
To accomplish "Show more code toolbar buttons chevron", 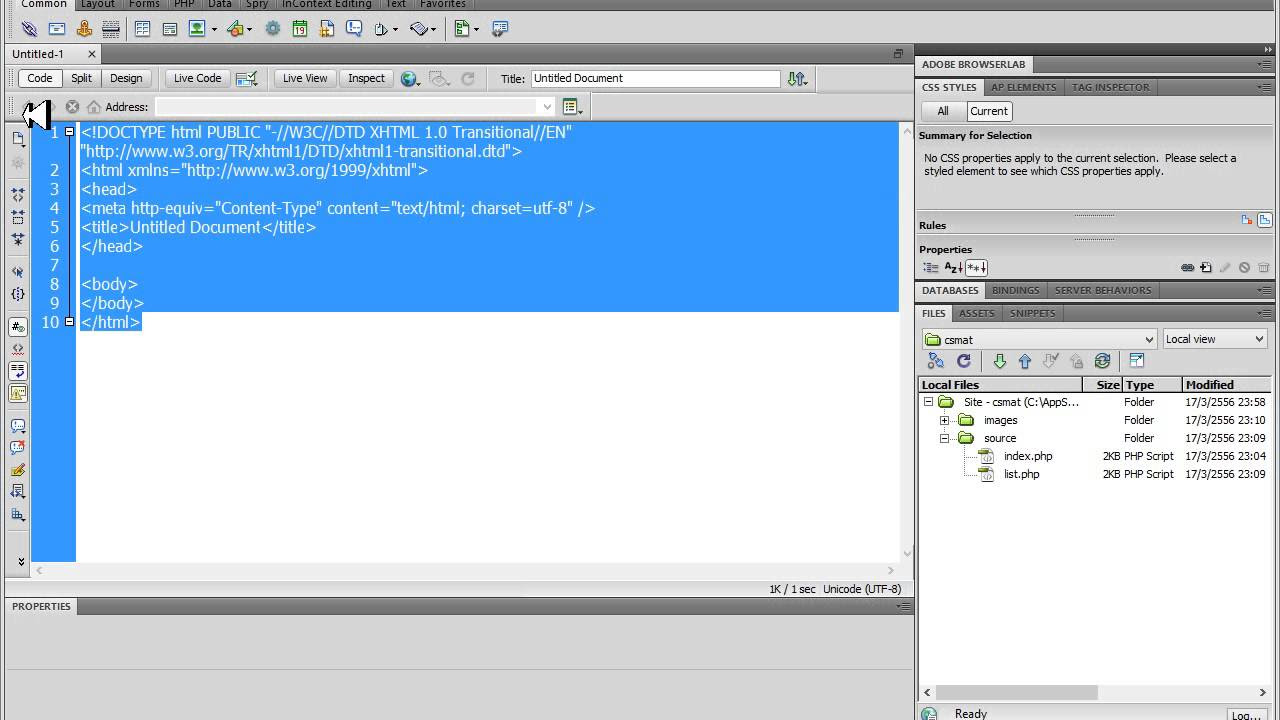I will (21, 562).
